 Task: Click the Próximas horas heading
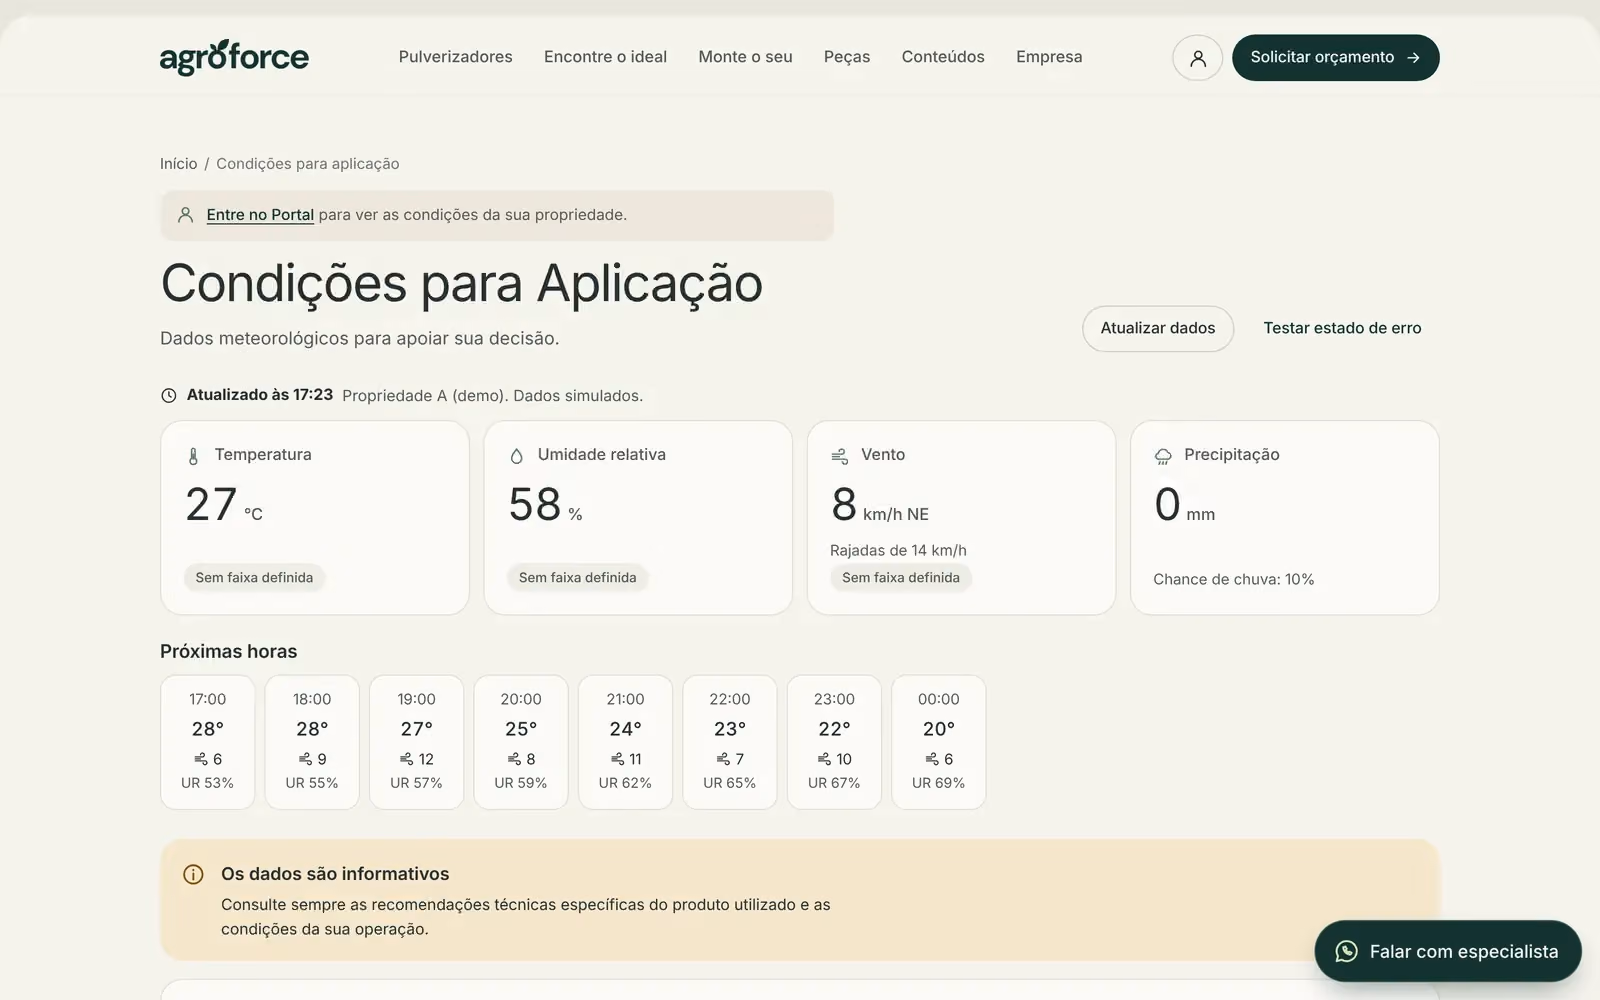[x=228, y=651]
